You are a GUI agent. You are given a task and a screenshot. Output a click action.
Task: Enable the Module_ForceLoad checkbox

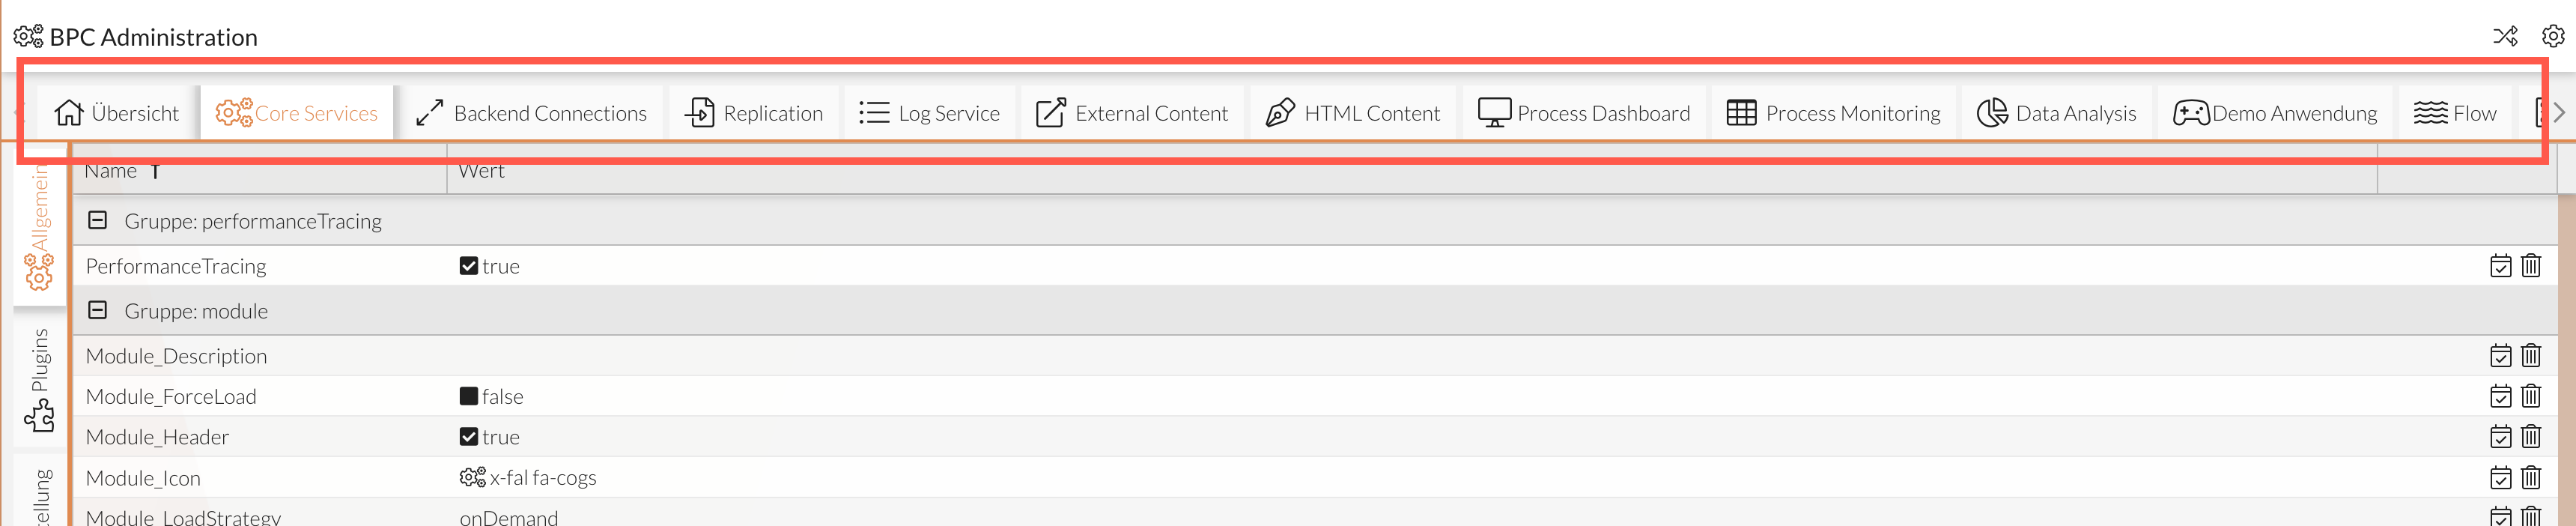[x=468, y=397]
